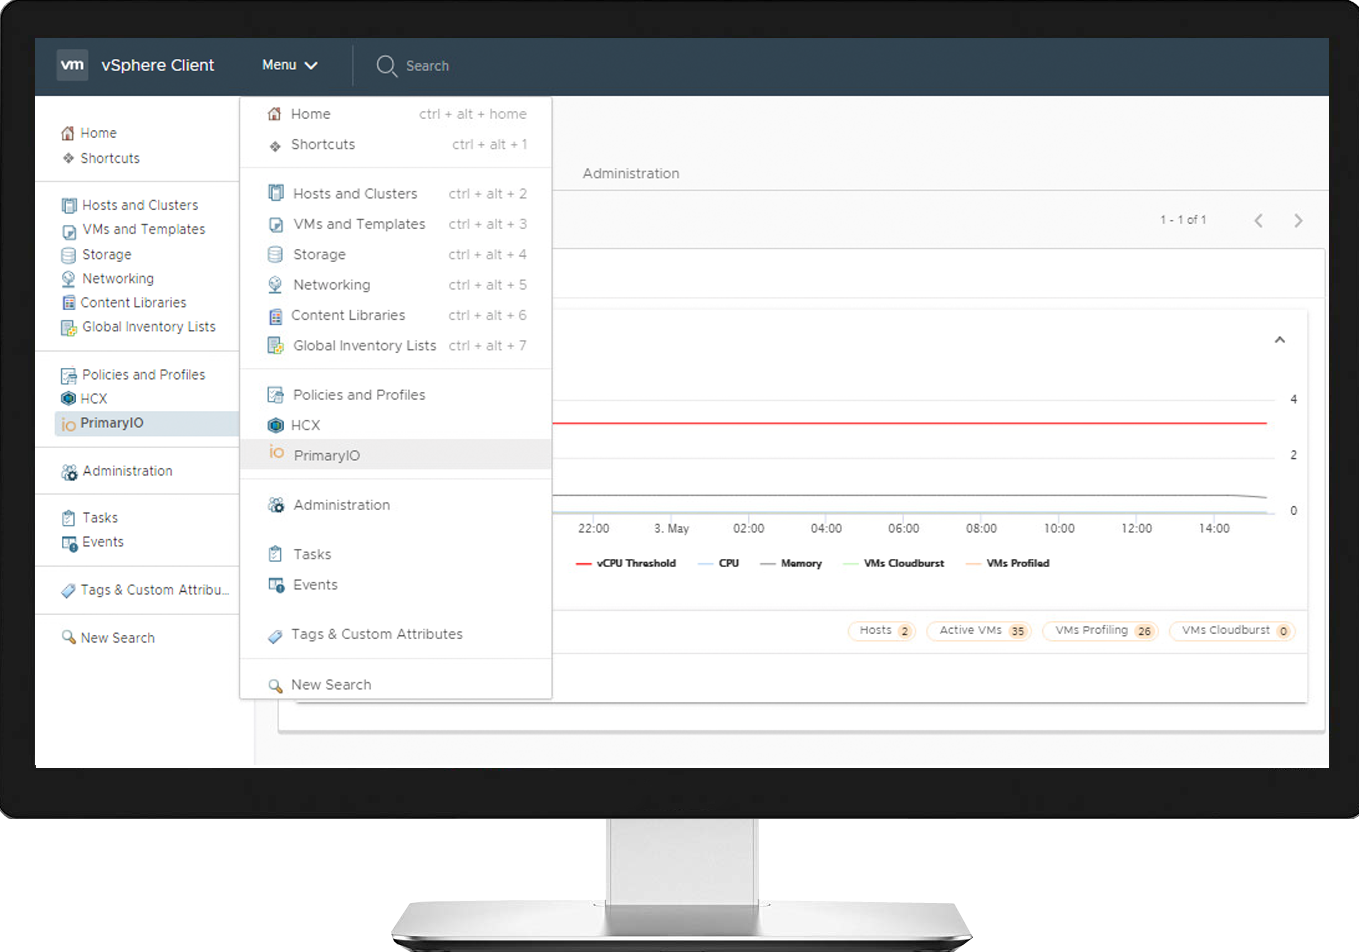
Task: Click Storage icon in left sidebar
Action: pos(68,255)
